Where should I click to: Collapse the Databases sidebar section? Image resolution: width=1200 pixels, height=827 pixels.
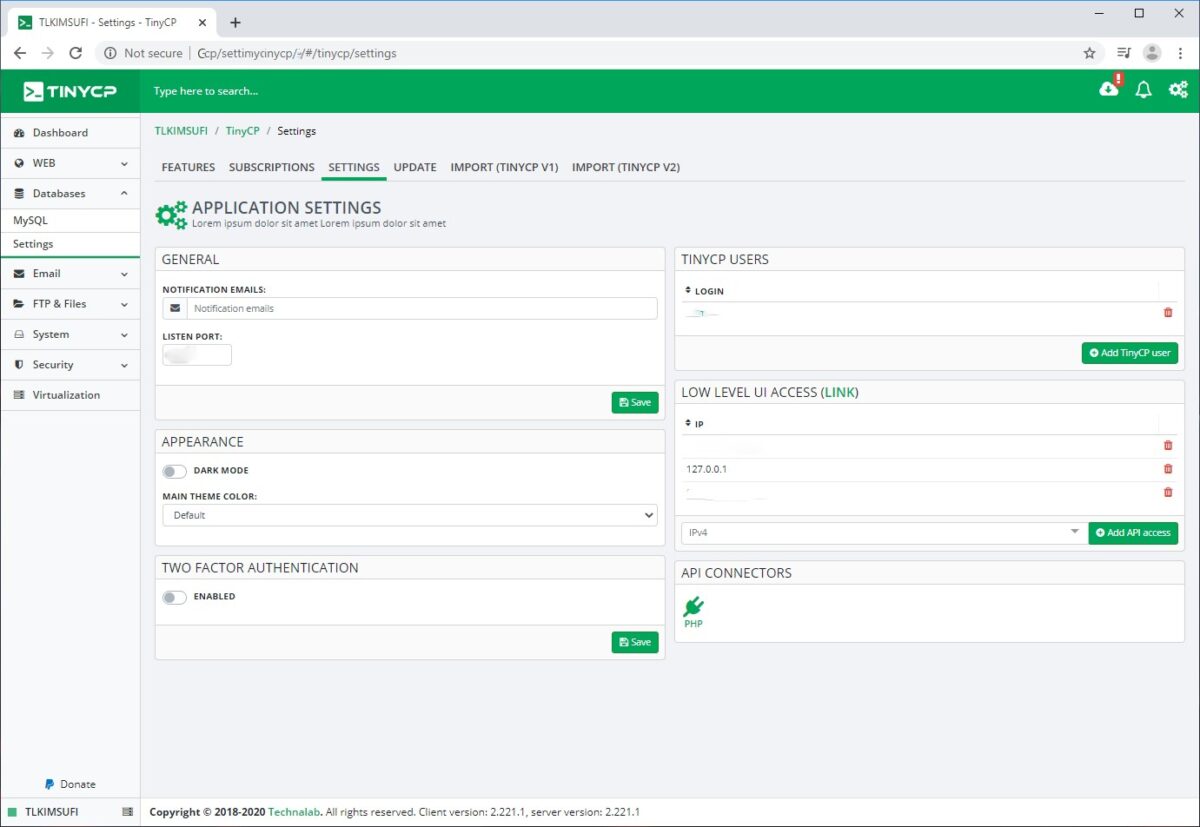(70, 193)
